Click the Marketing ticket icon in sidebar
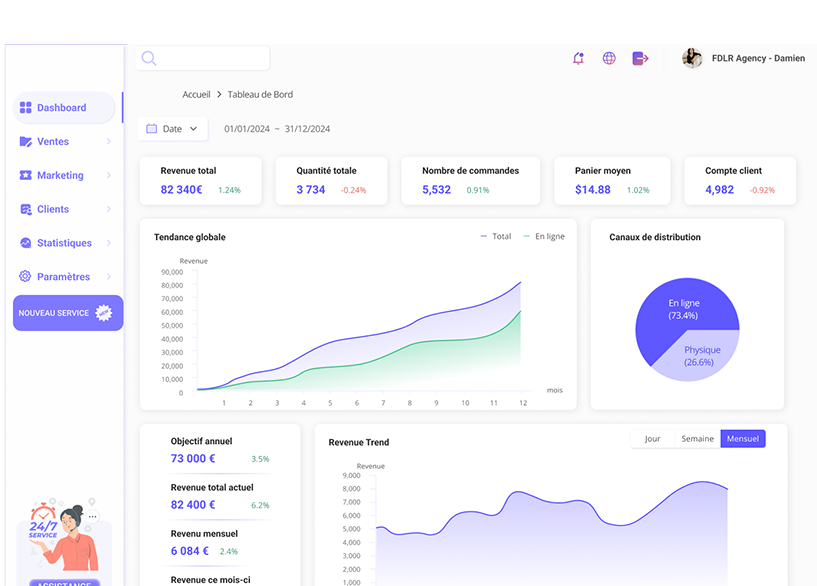 point(25,175)
